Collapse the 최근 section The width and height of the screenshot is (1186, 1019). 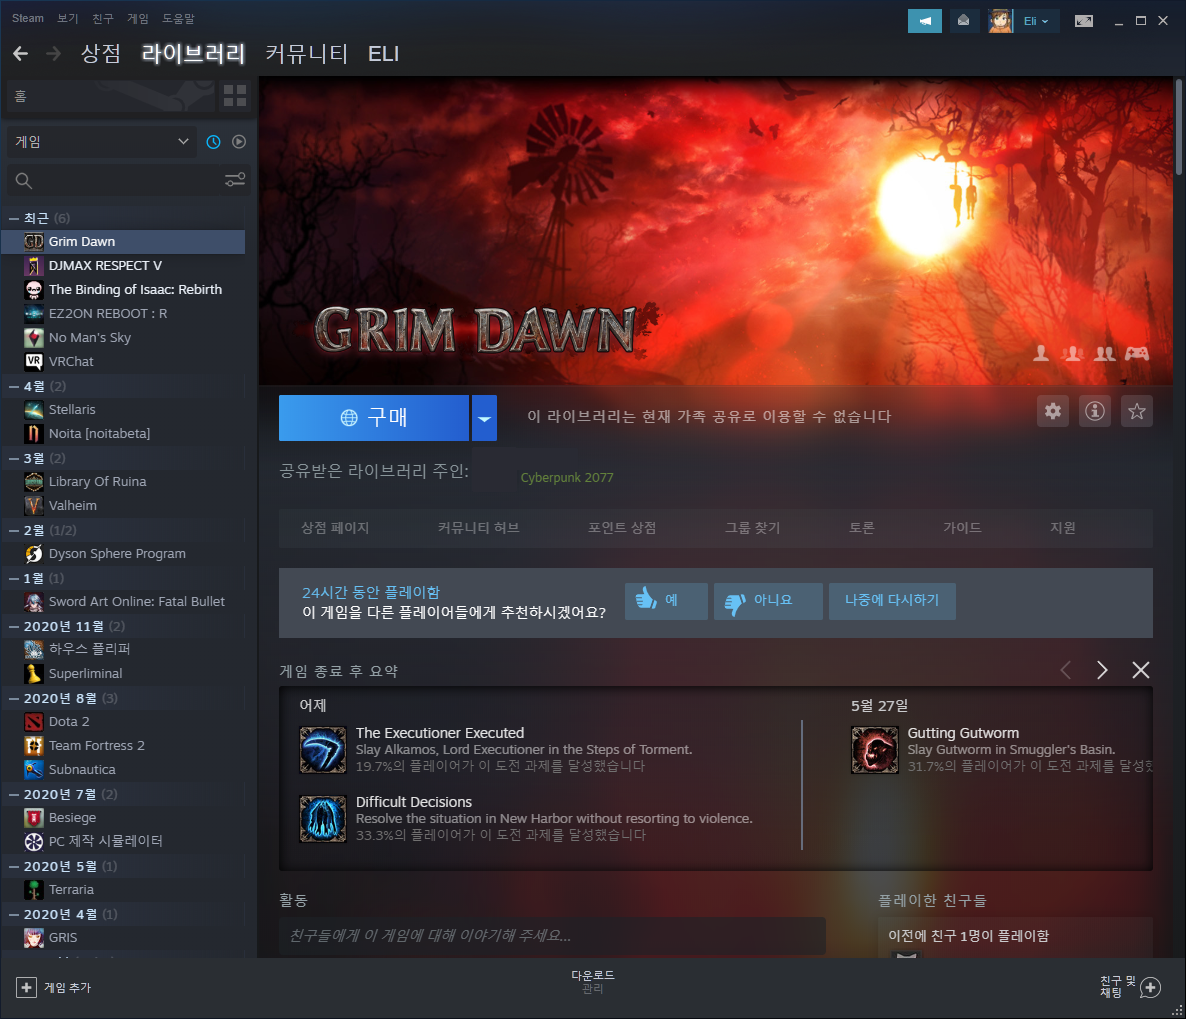pyautogui.click(x=14, y=218)
